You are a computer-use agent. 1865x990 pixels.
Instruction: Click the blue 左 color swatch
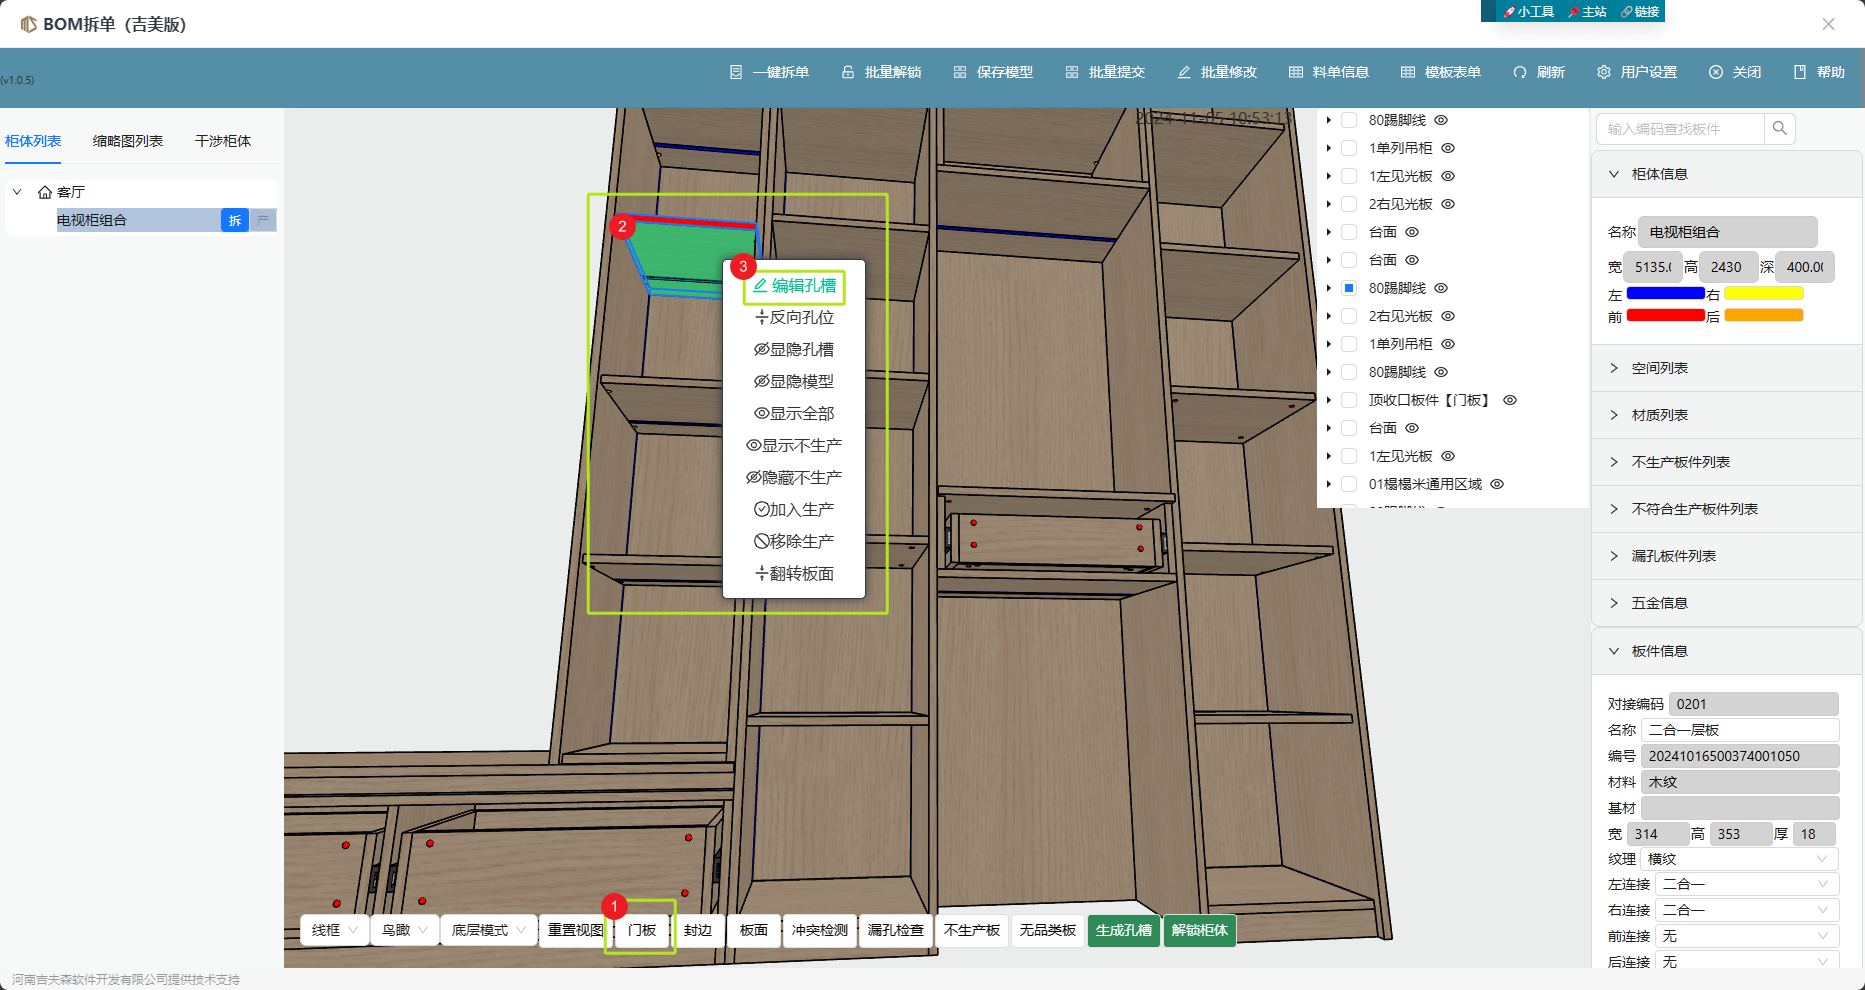click(1665, 294)
